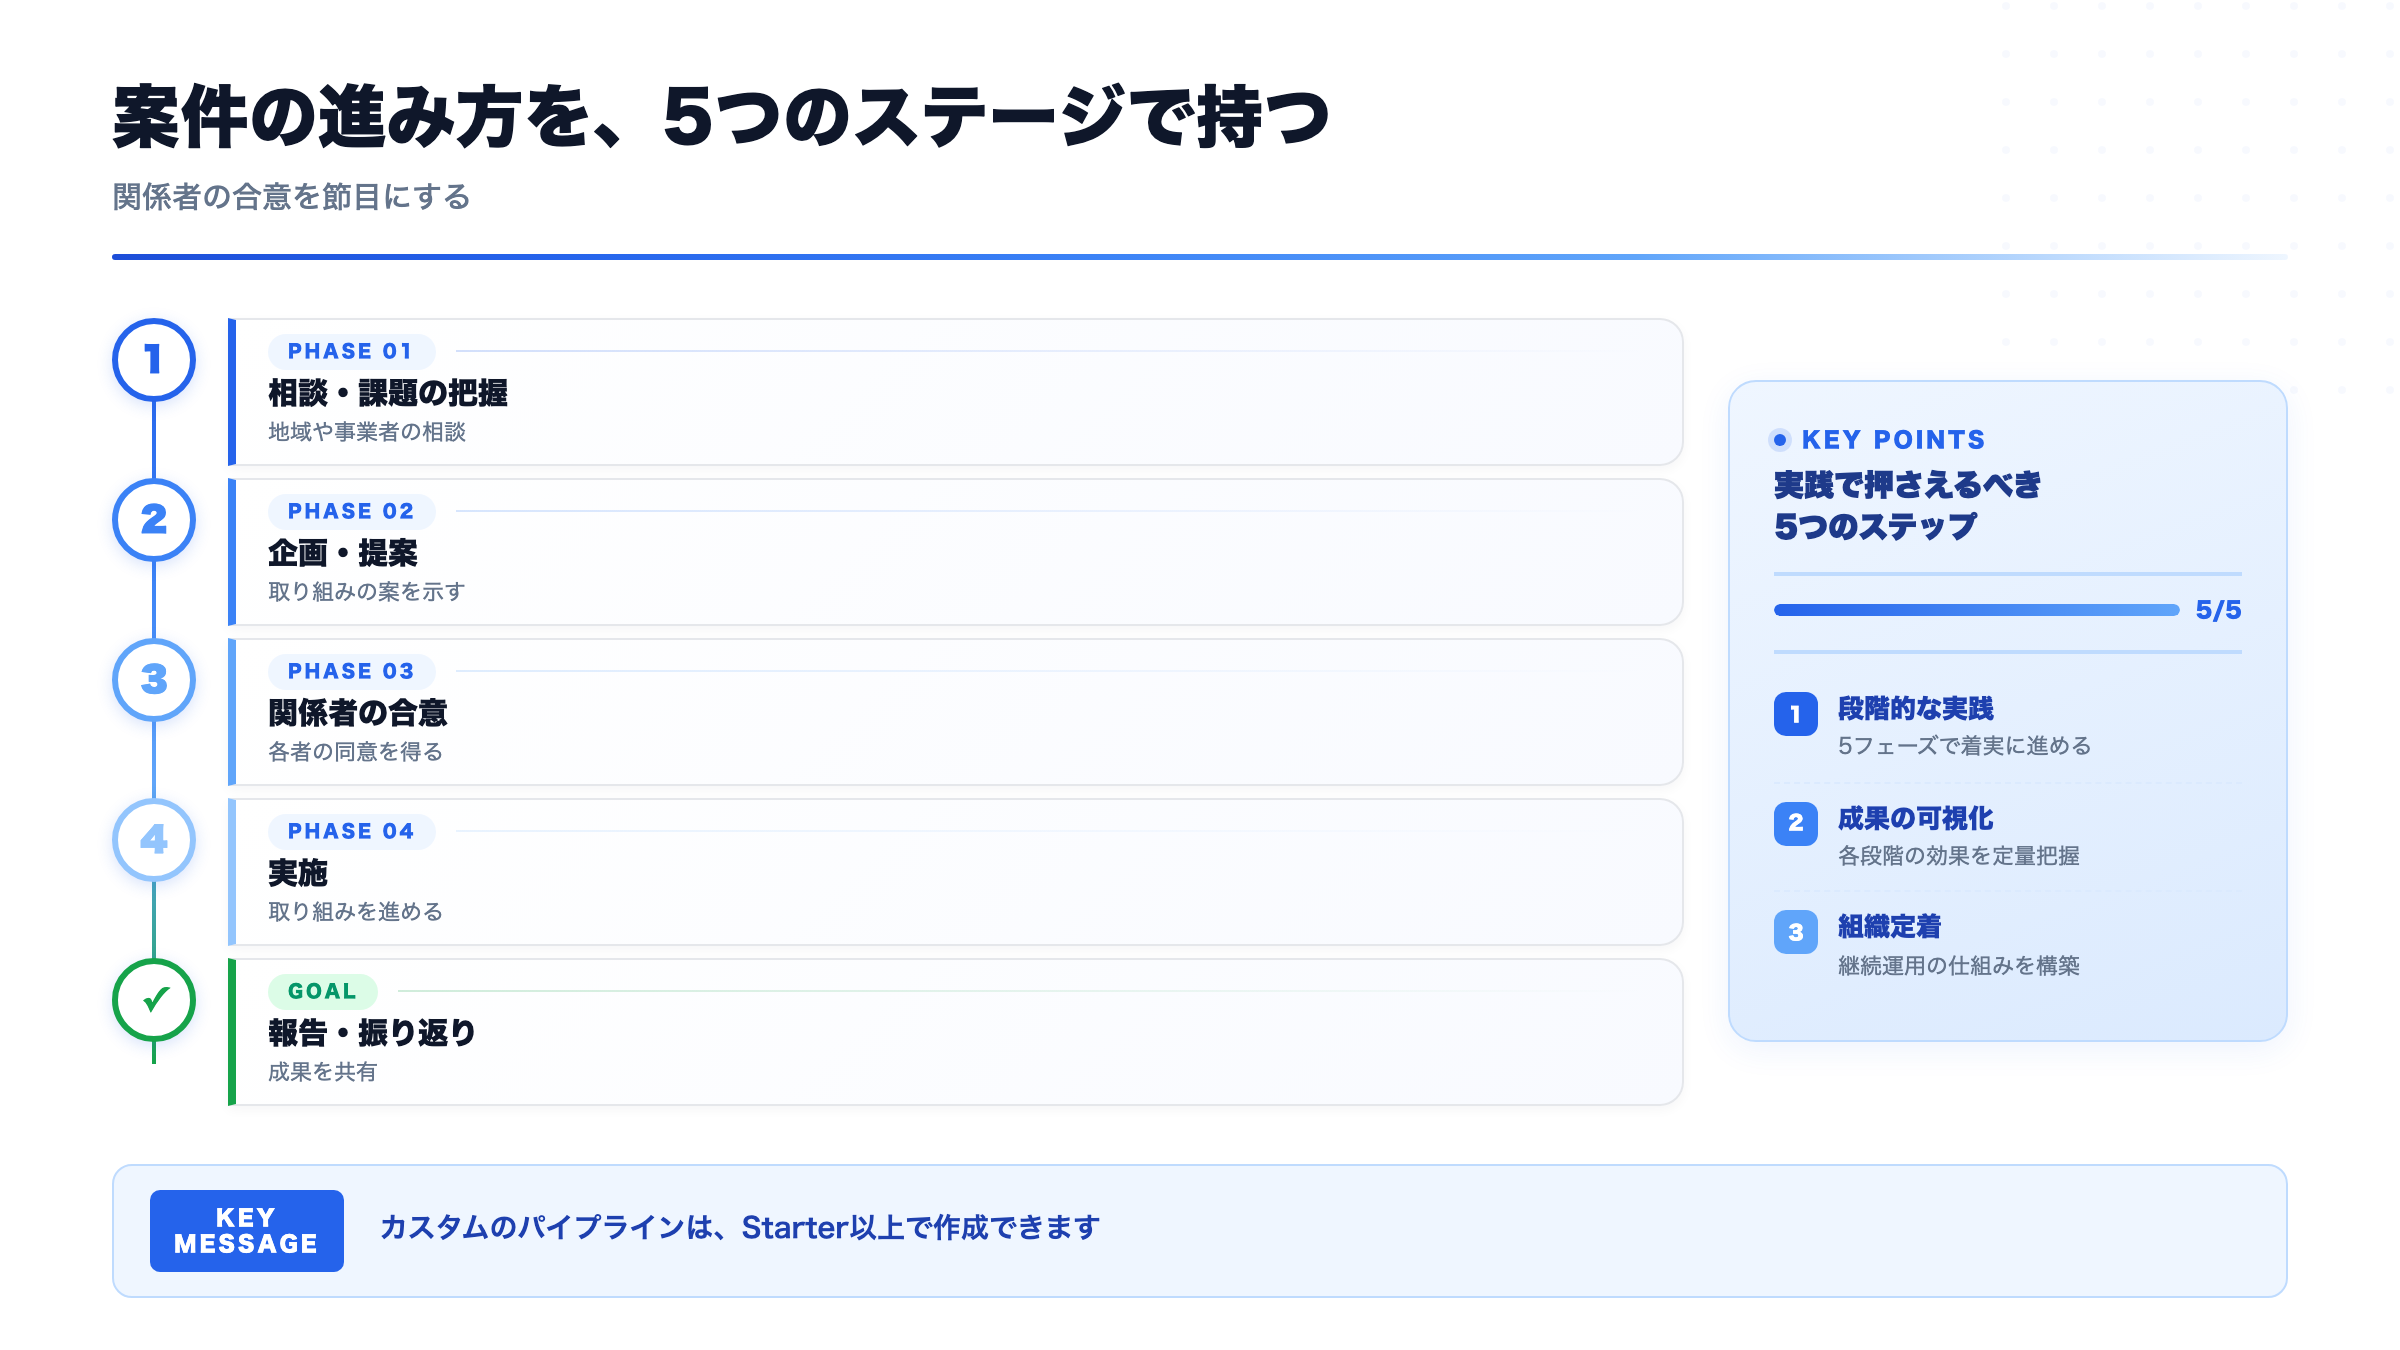Click the blue dot before KEY POINTS

coord(1780,440)
